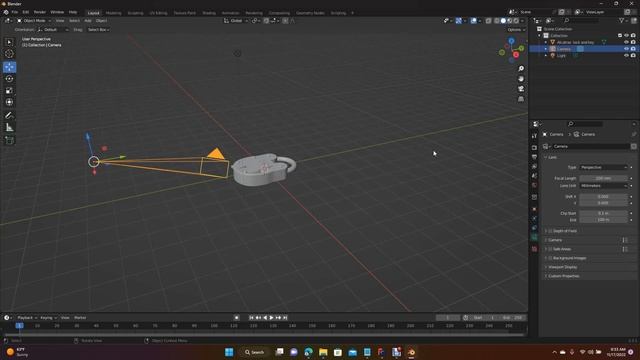The width and height of the screenshot is (640, 360).
Task: Open the Output properties tab
Action: tap(534, 157)
